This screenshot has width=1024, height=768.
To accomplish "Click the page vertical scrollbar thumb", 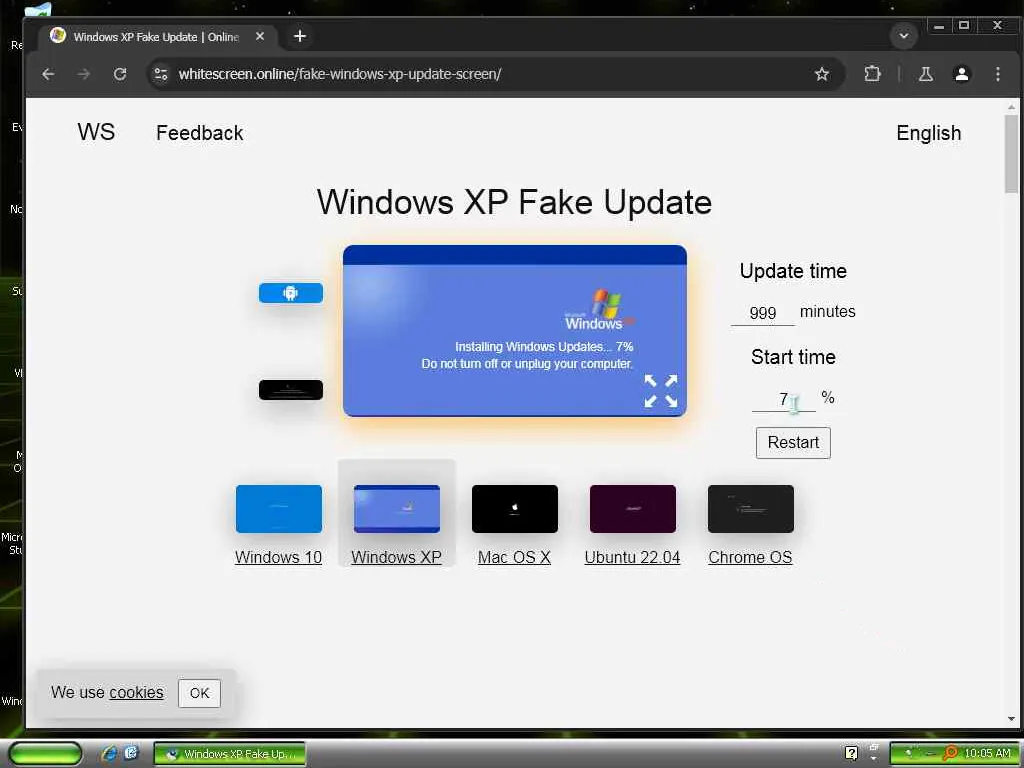I will (1011, 153).
